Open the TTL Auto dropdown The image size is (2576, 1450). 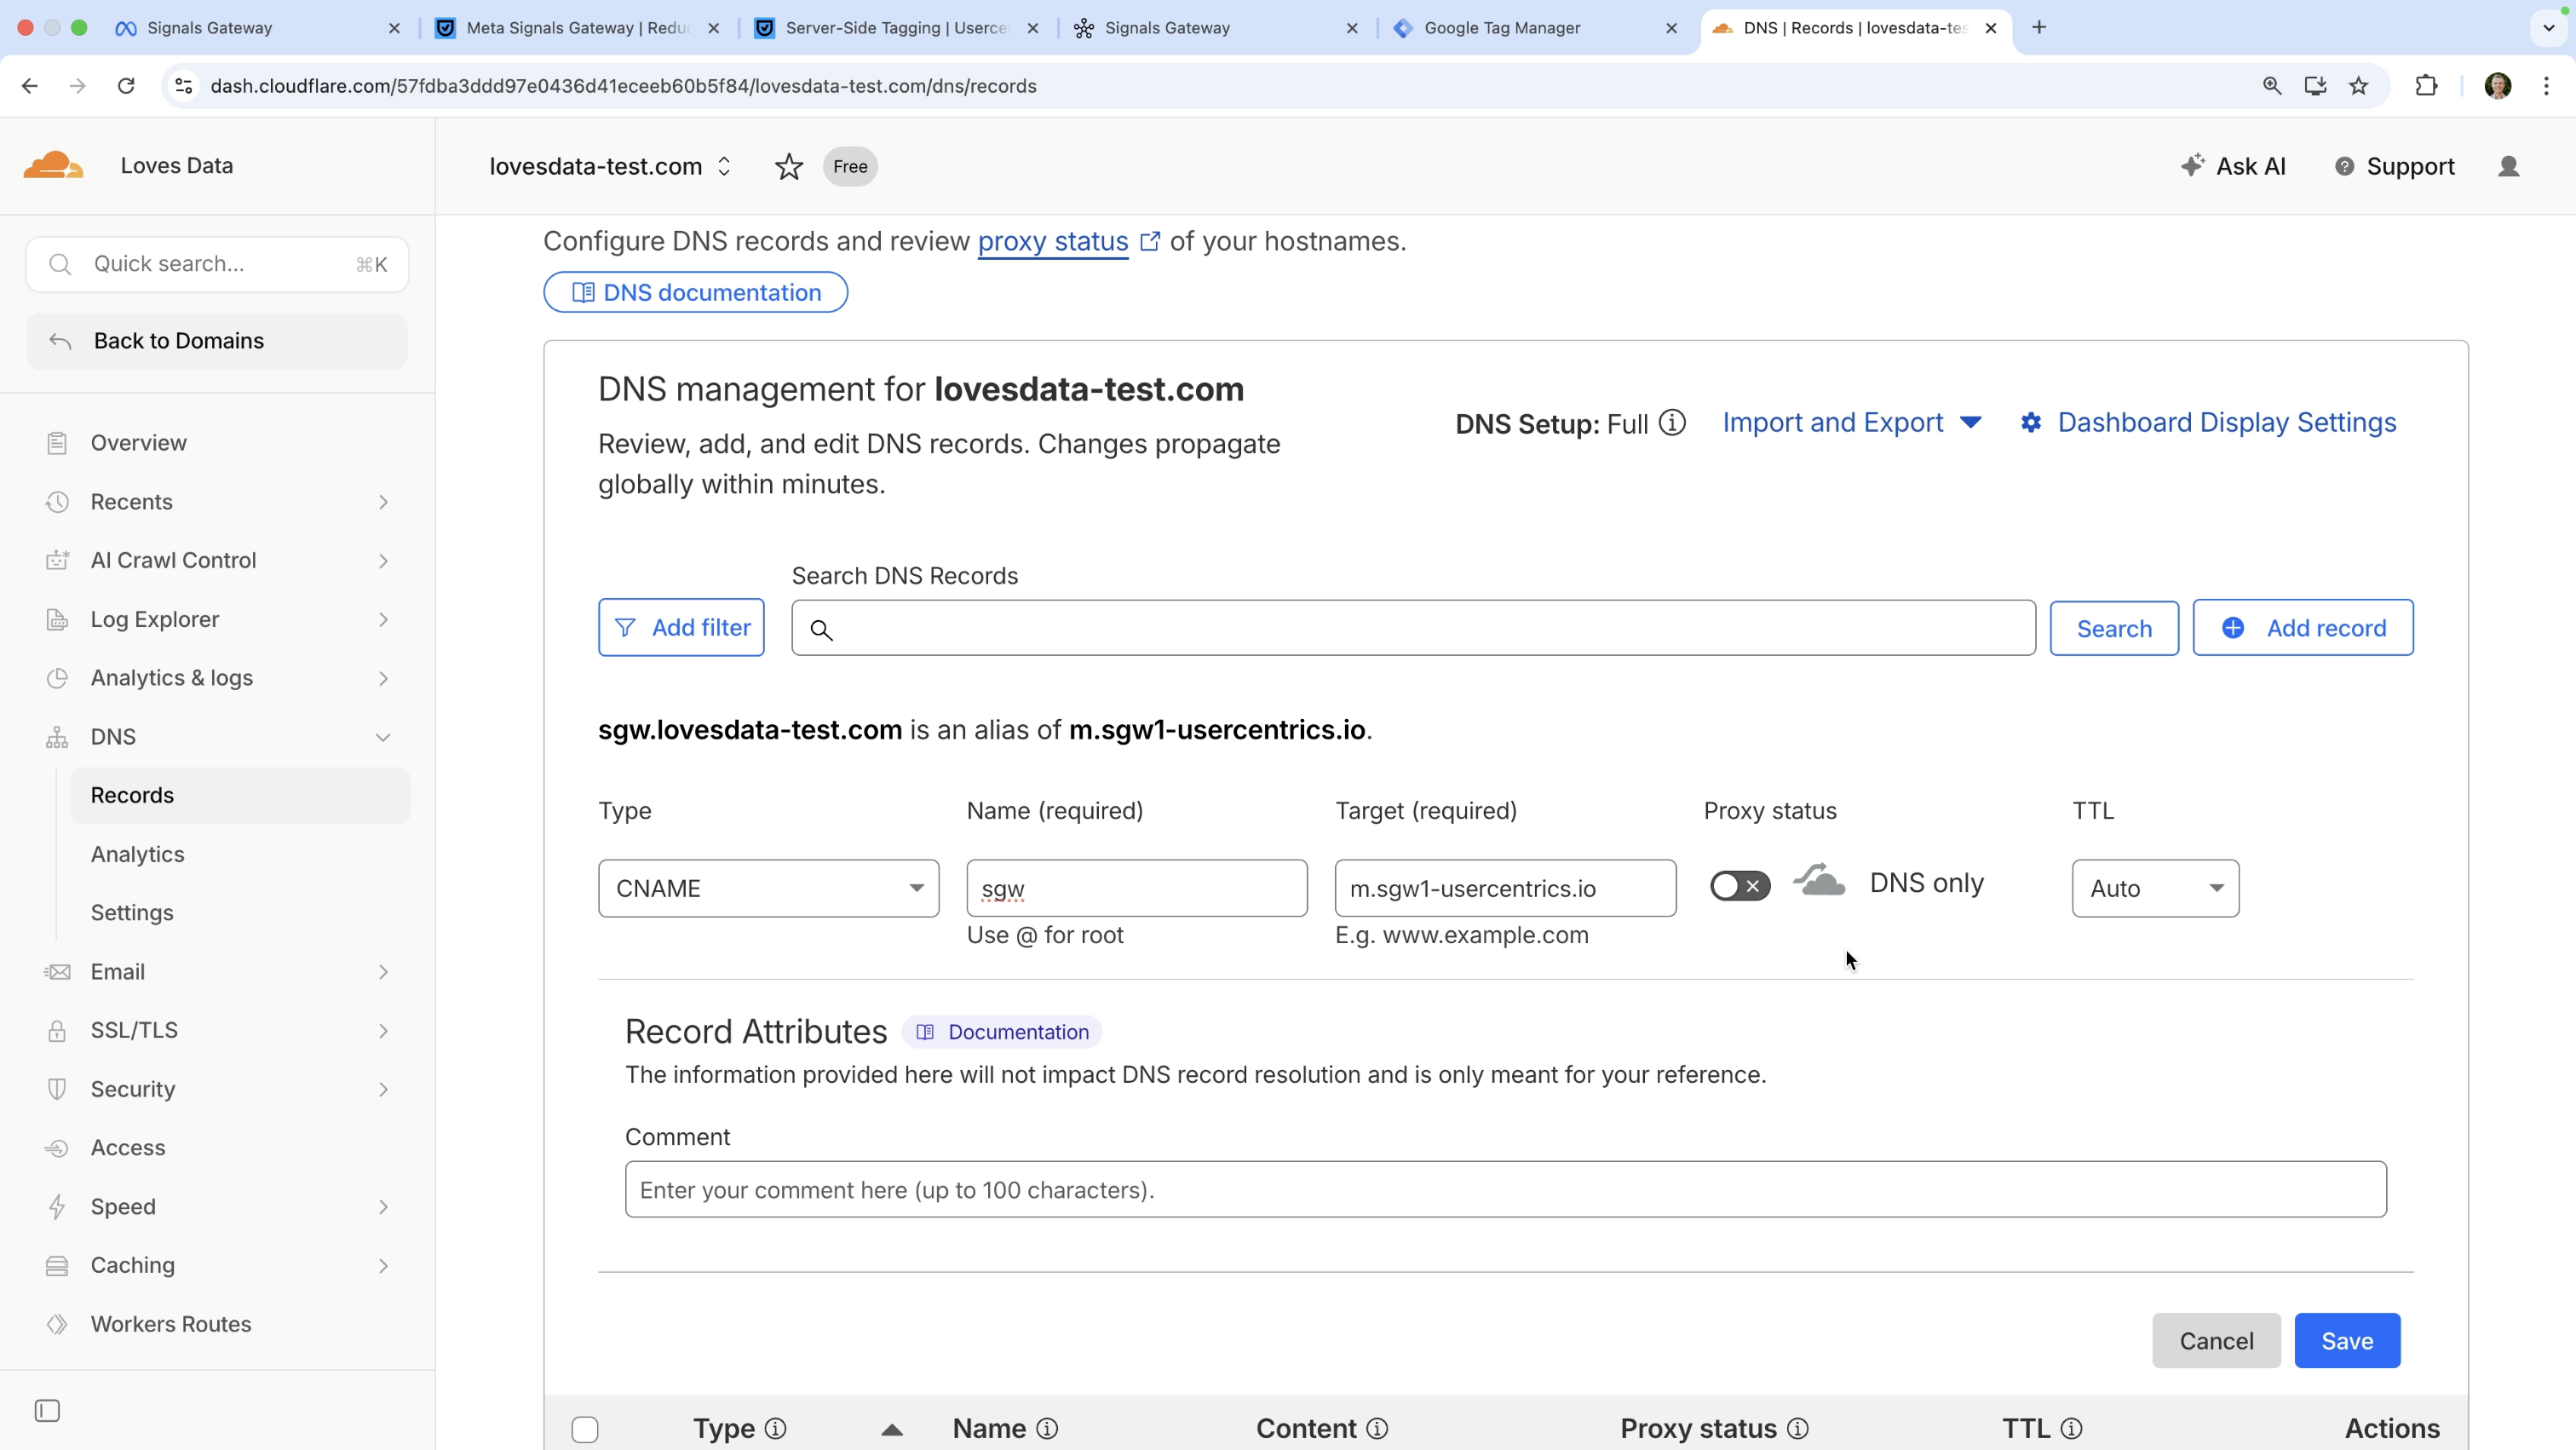(x=2155, y=888)
